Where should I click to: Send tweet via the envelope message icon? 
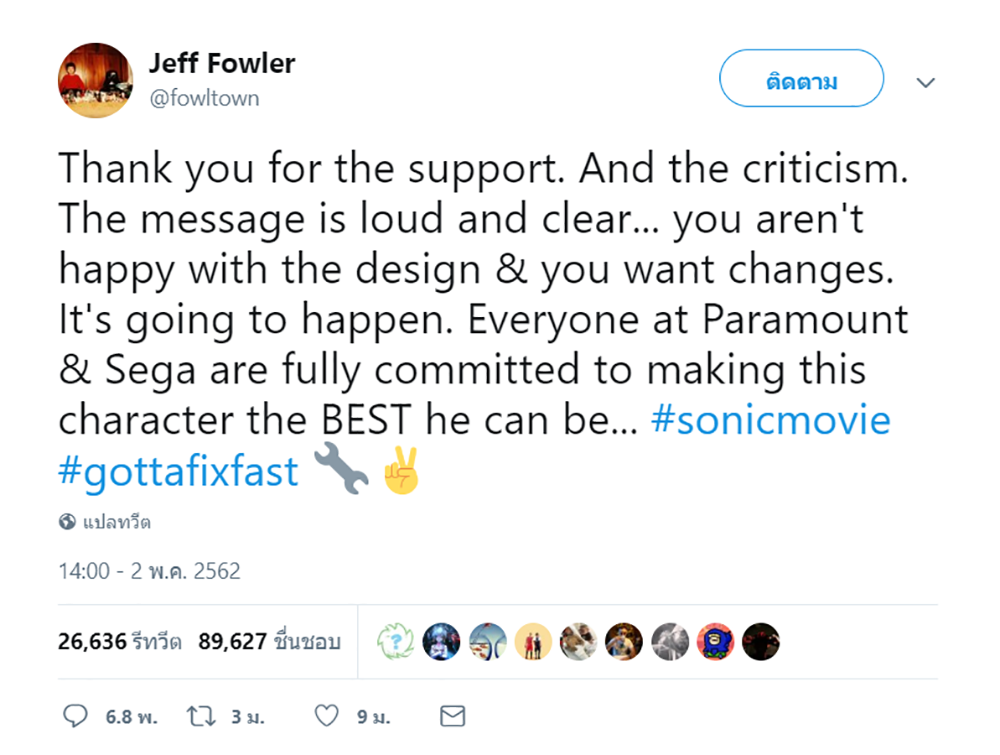point(453,716)
